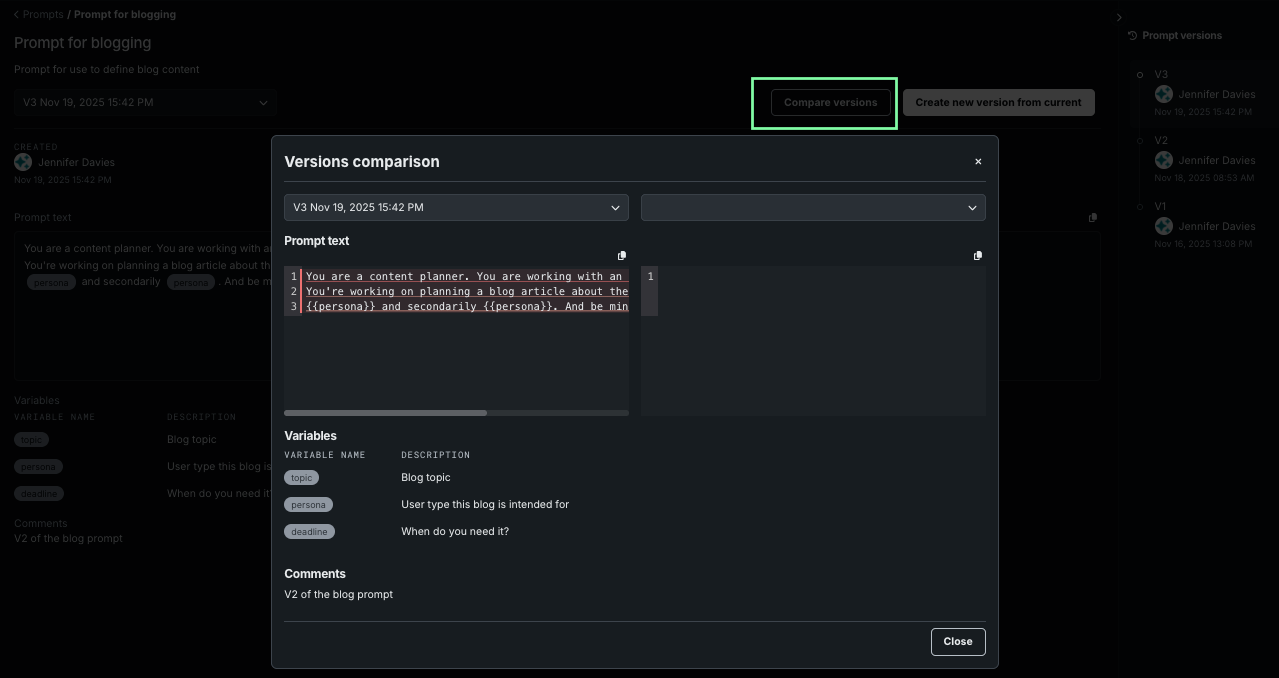Collapse the Prompt versions side panel
Image resolution: width=1279 pixels, height=678 pixels.
(x=1119, y=17)
